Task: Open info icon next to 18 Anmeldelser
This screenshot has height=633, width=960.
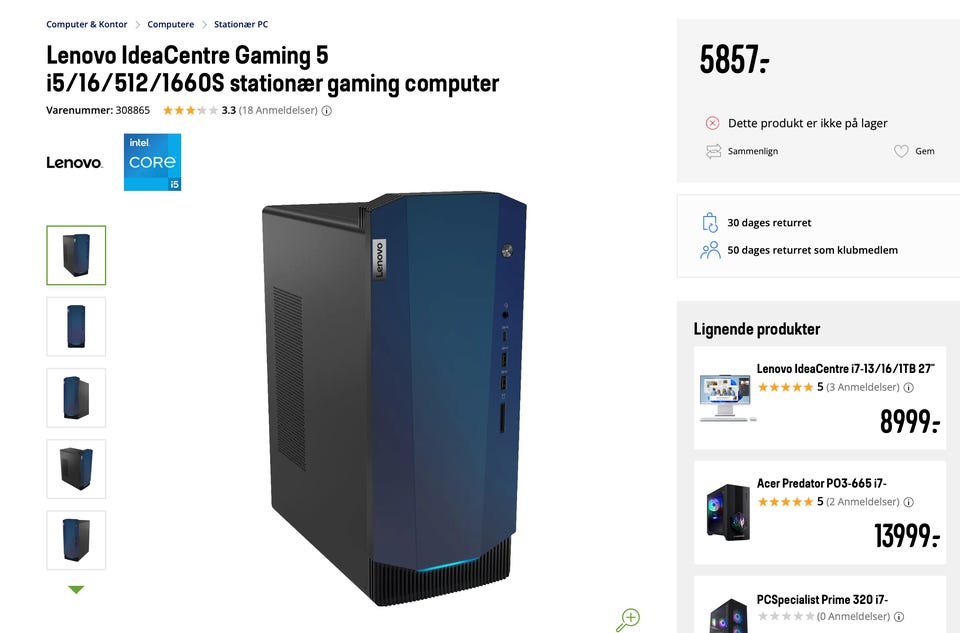Action: [327, 111]
